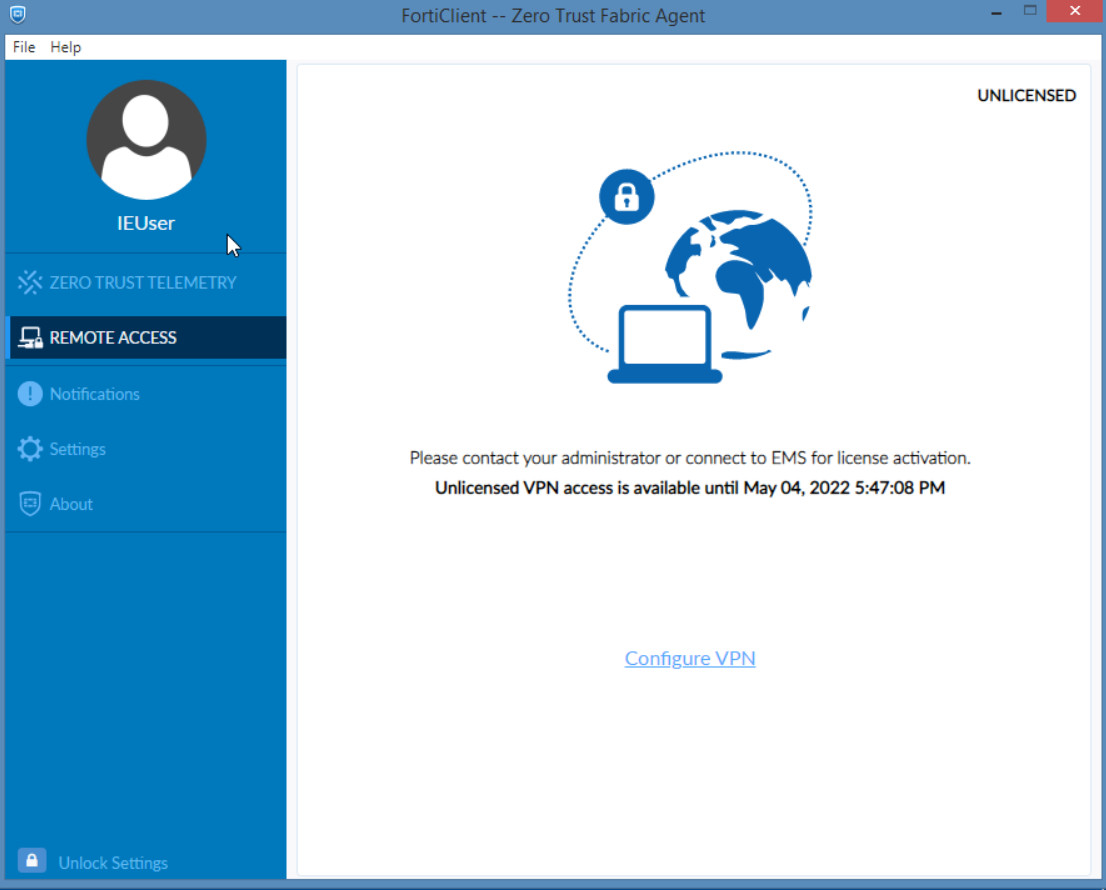The image size is (1106, 890).
Task: Click the Configure VPN link
Action: (x=690, y=658)
